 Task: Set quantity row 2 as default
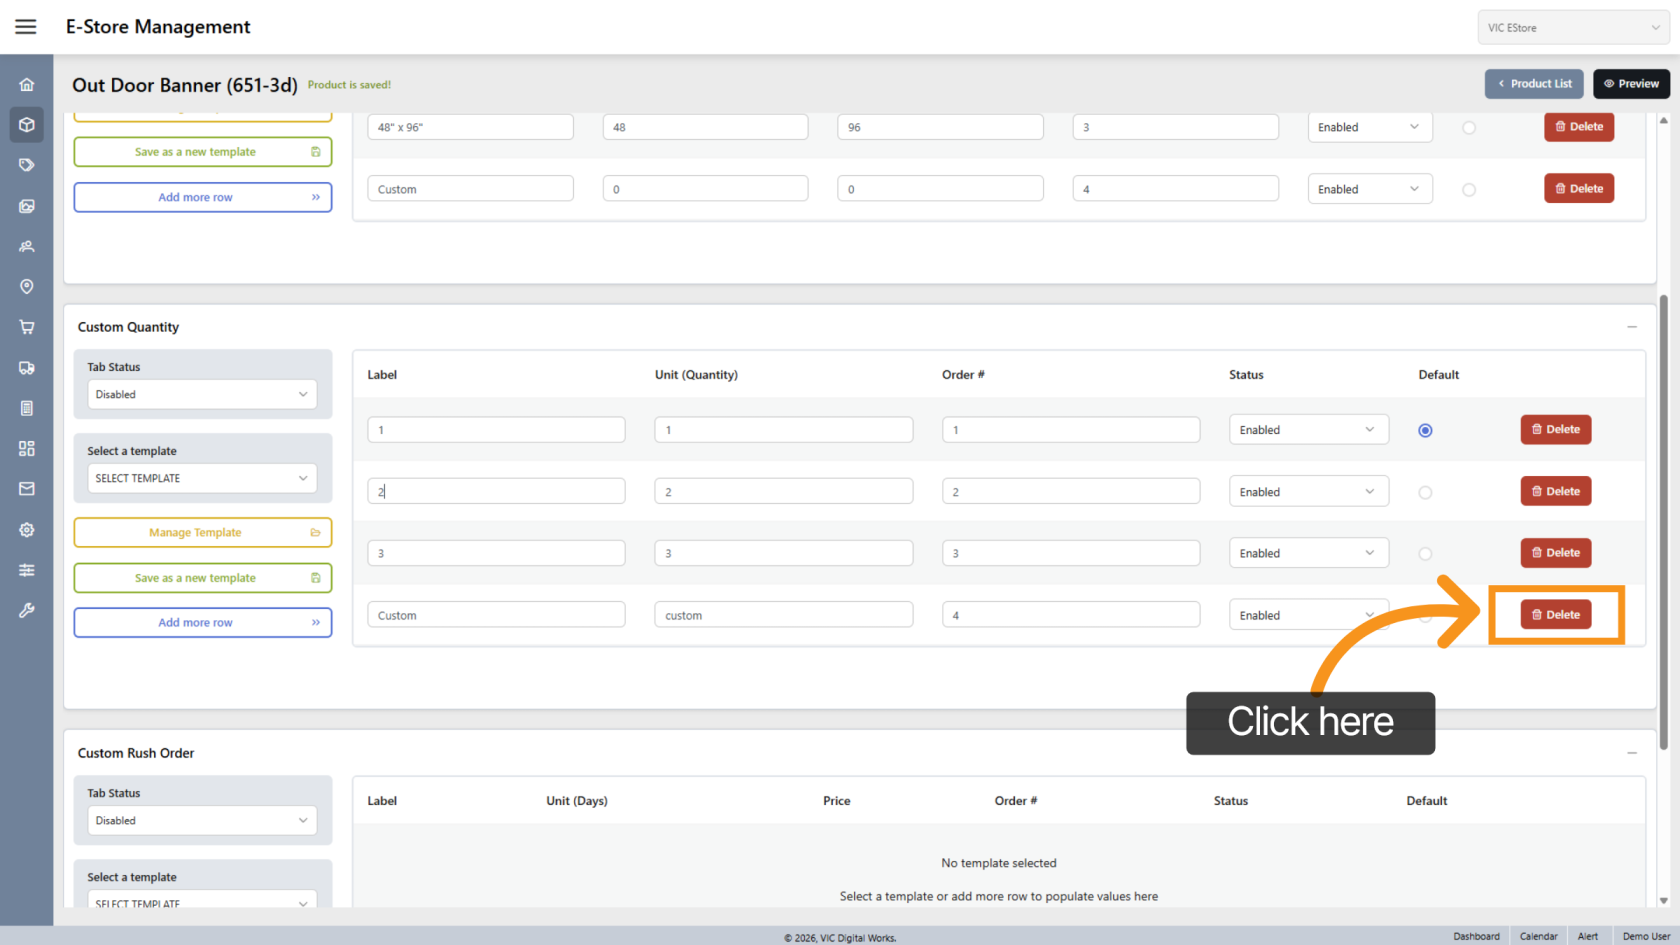tap(1425, 492)
